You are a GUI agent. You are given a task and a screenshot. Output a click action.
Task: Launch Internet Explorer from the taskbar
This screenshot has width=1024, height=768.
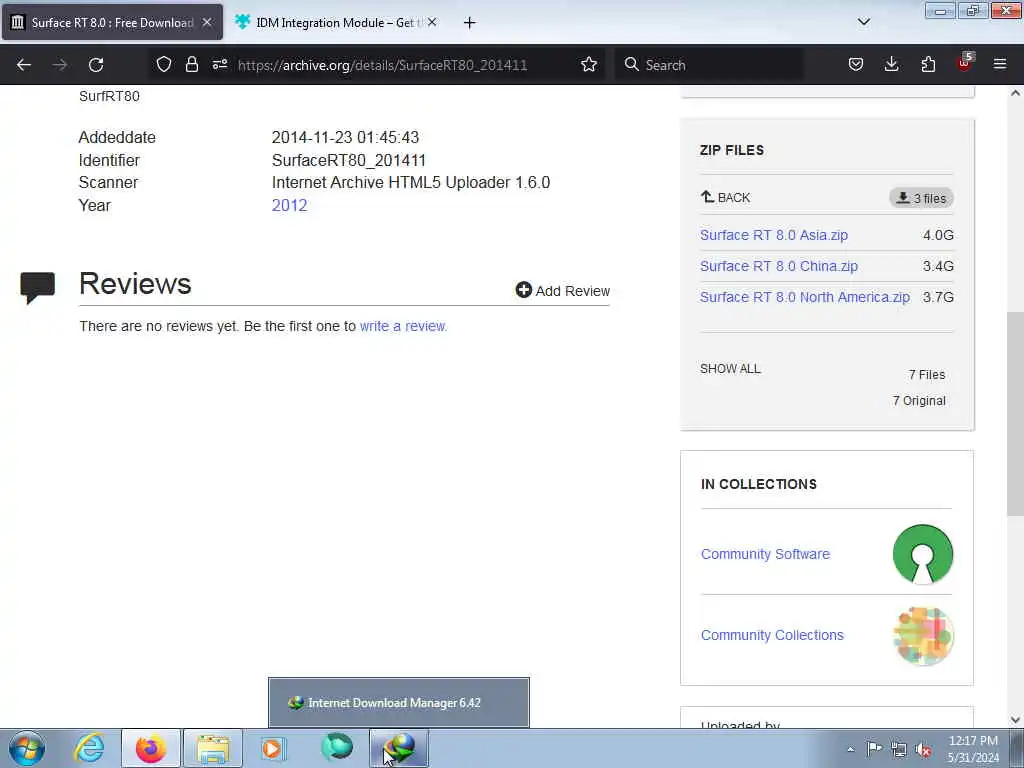tap(89, 748)
